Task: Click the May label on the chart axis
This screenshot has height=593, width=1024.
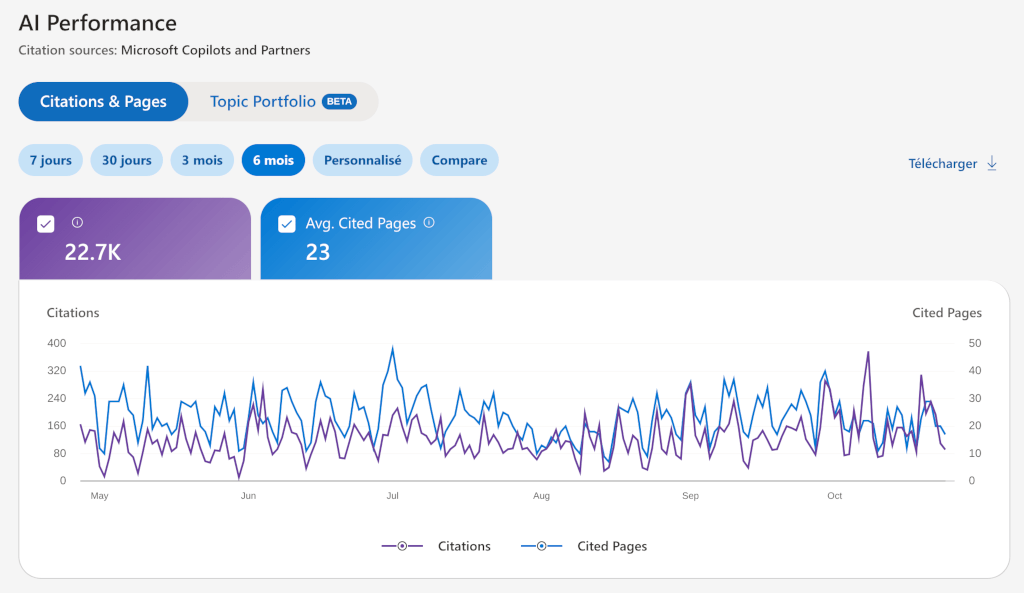Action: click(99, 496)
